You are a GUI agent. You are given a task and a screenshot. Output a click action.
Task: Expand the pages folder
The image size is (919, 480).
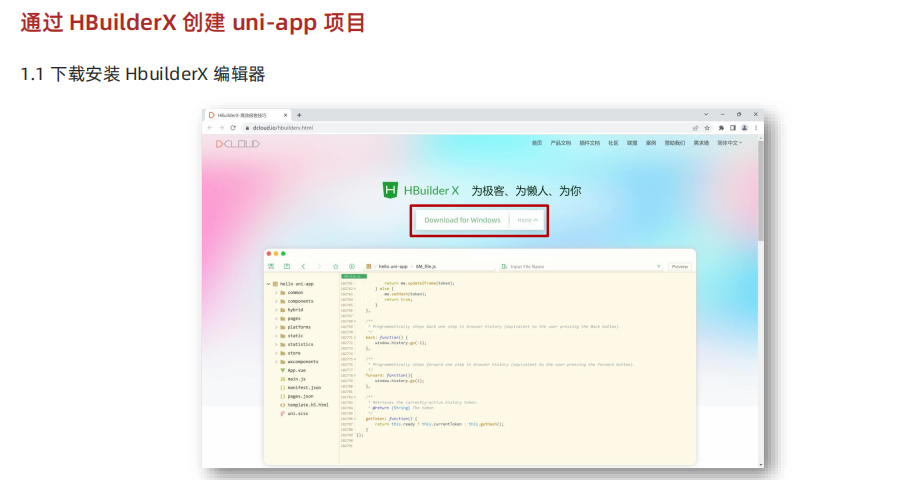tap(277, 319)
